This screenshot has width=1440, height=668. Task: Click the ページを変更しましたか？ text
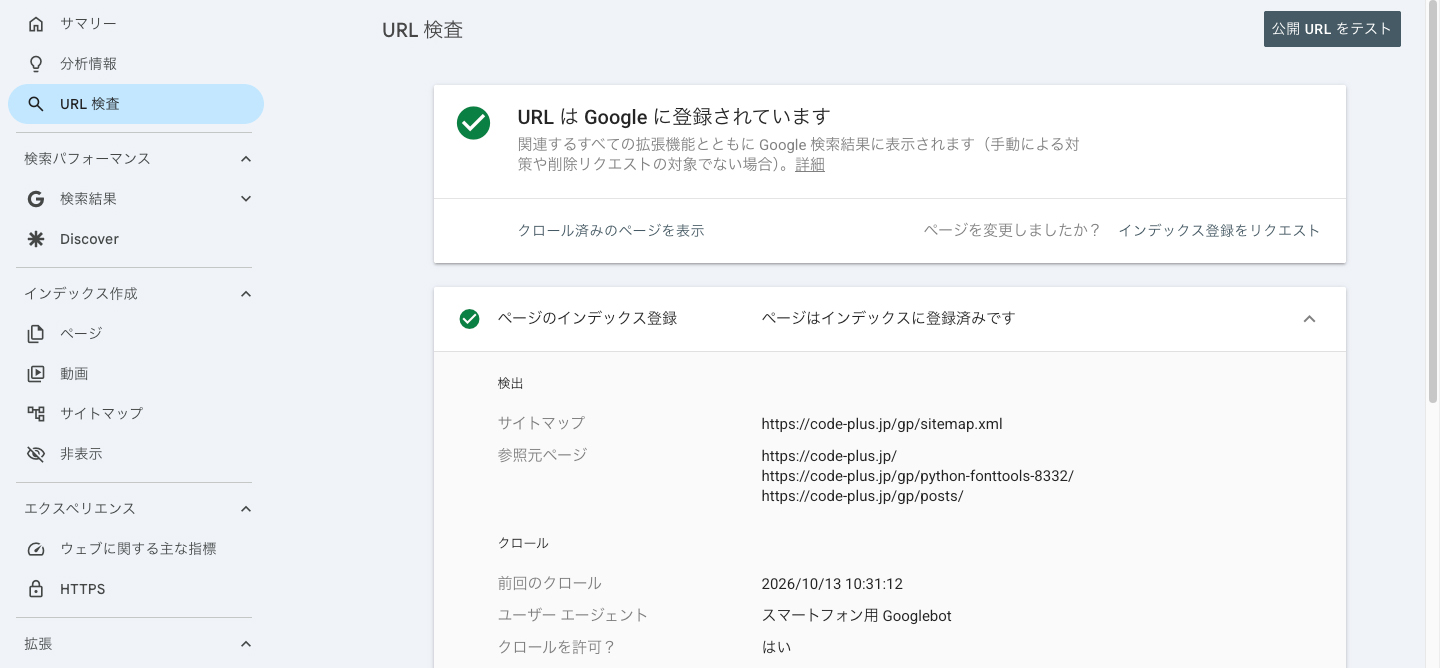coord(1012,231)
